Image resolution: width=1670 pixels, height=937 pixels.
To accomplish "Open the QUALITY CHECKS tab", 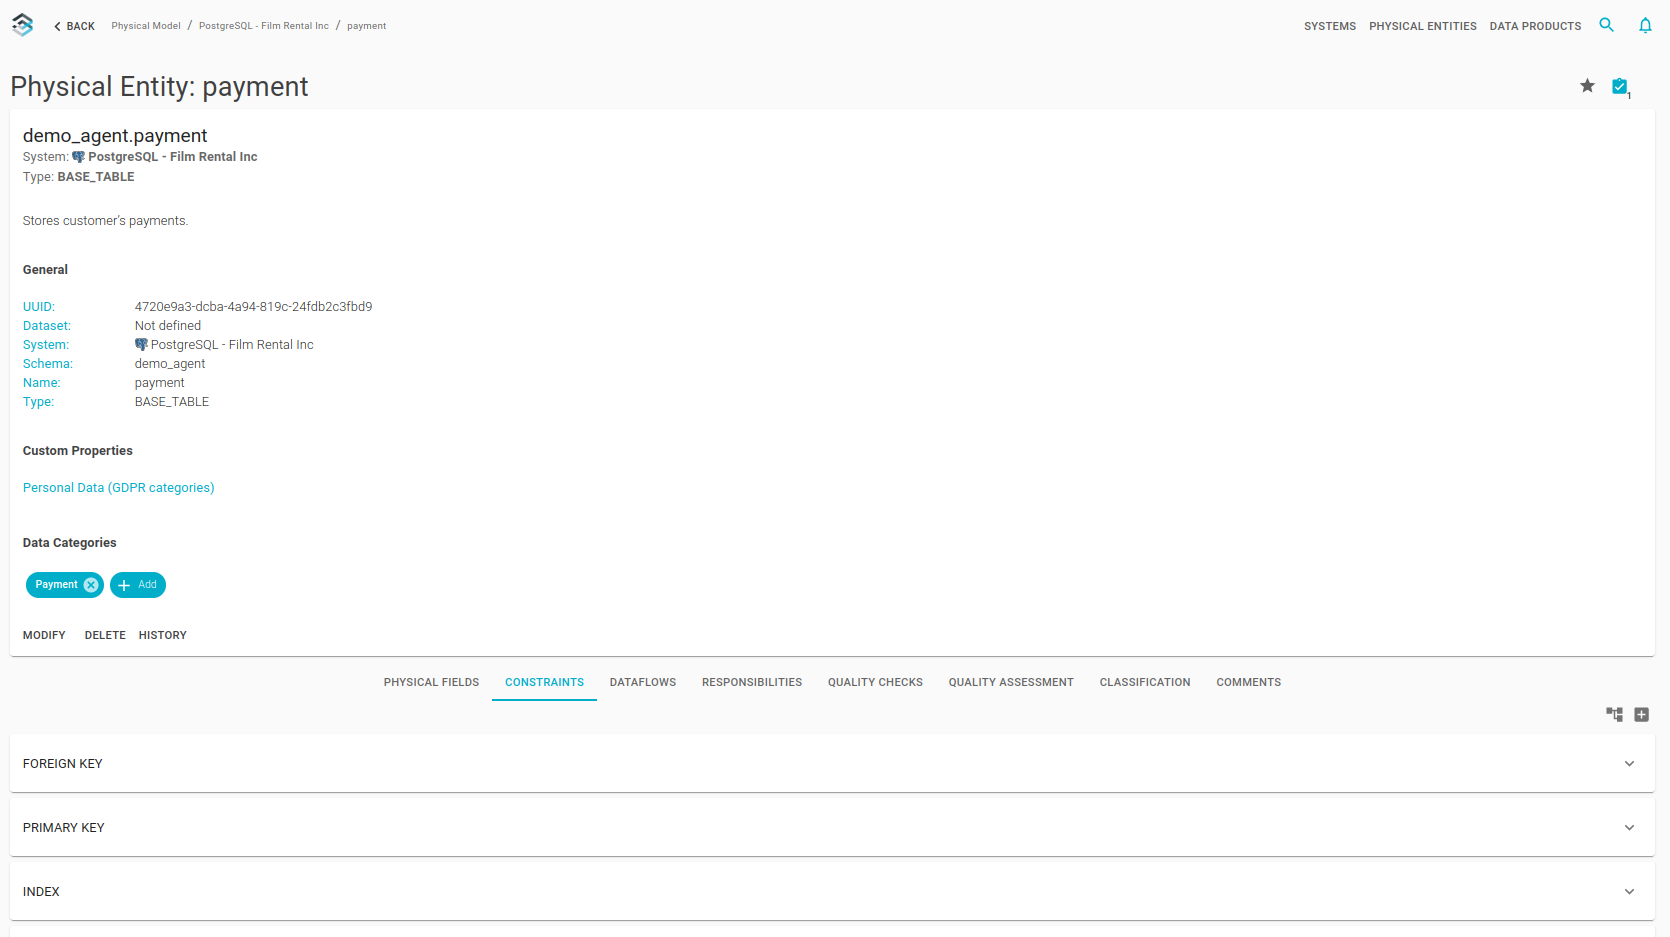I will pyautogui.click(x=875, y=682).
